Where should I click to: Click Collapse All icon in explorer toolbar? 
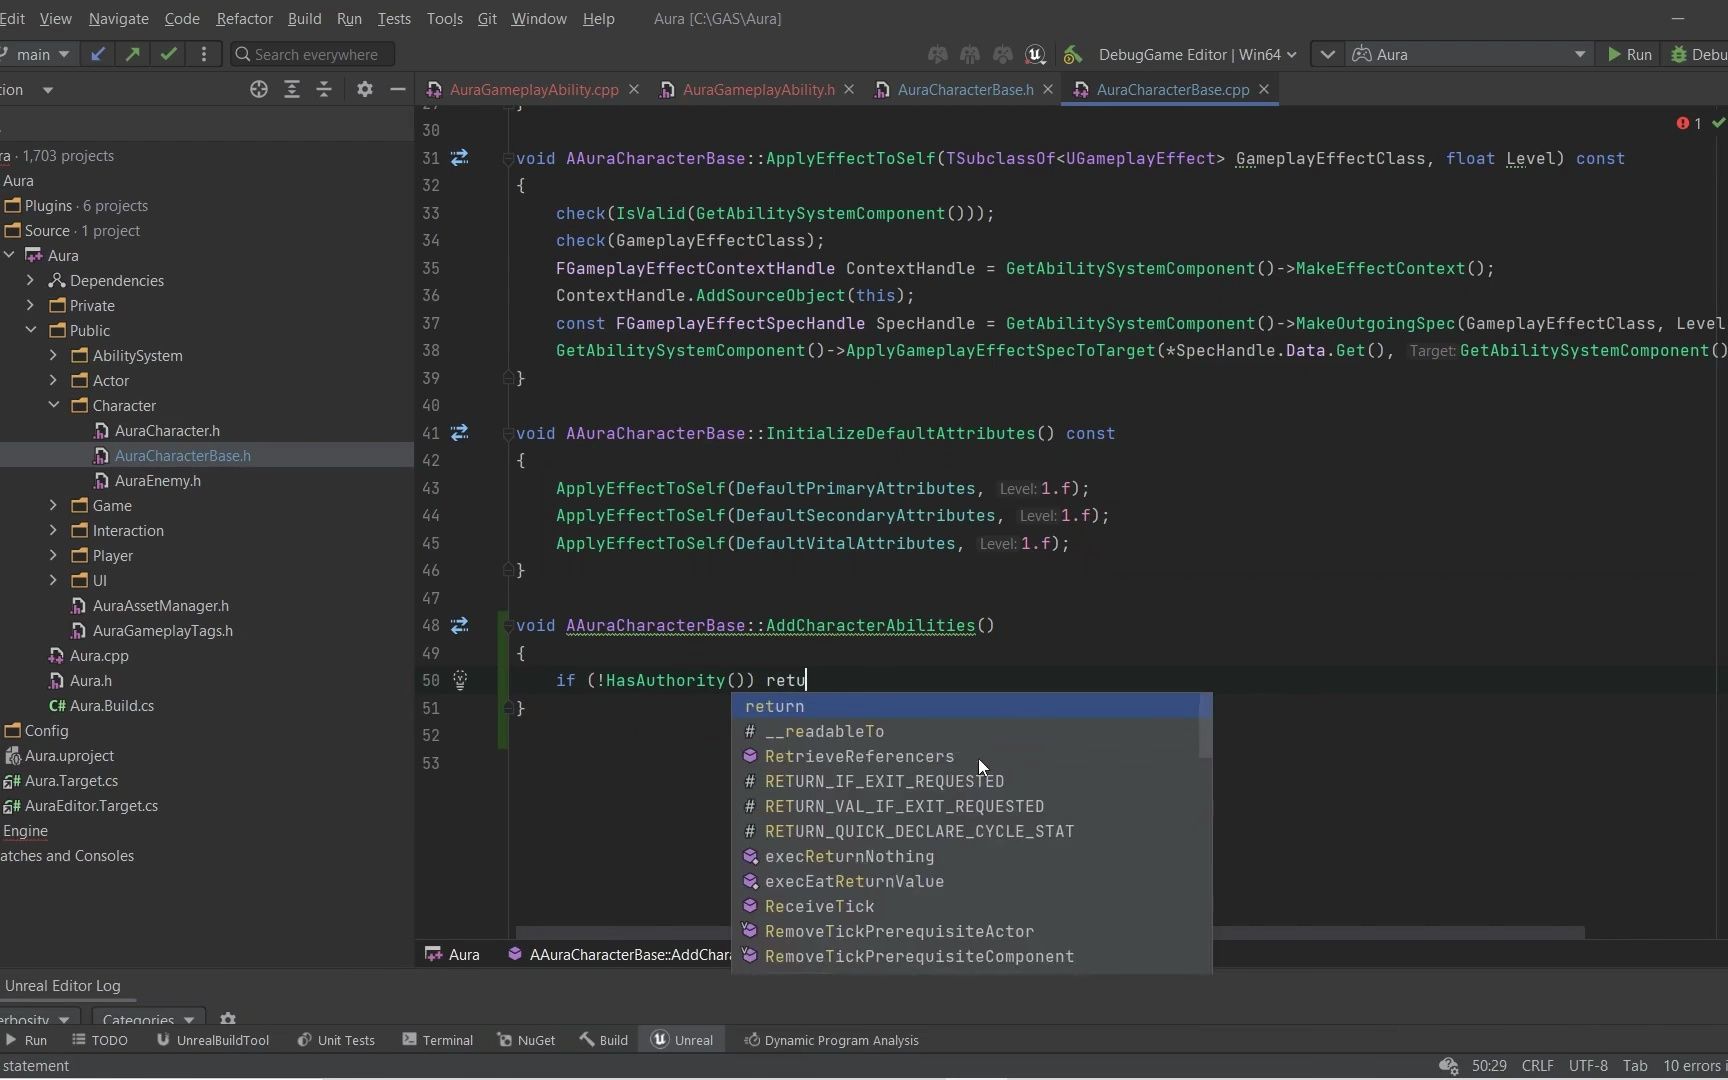324,90
